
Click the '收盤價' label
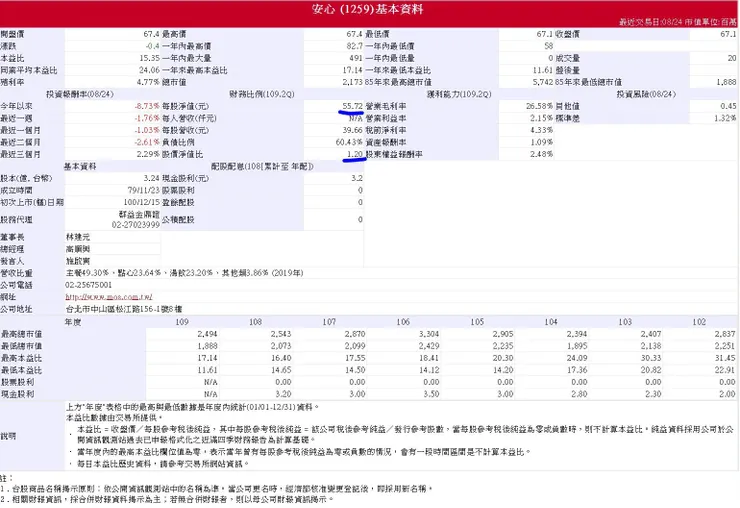coord(567,34)
